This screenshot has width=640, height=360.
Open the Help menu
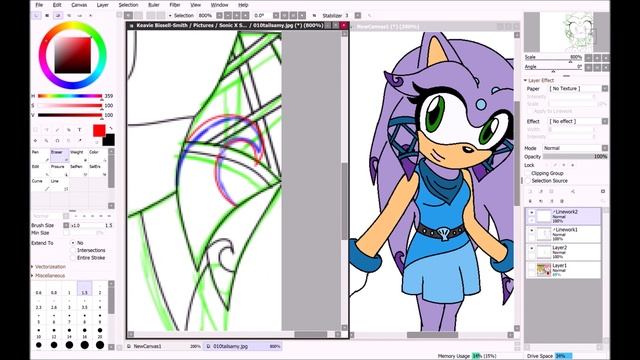point(243,5)
